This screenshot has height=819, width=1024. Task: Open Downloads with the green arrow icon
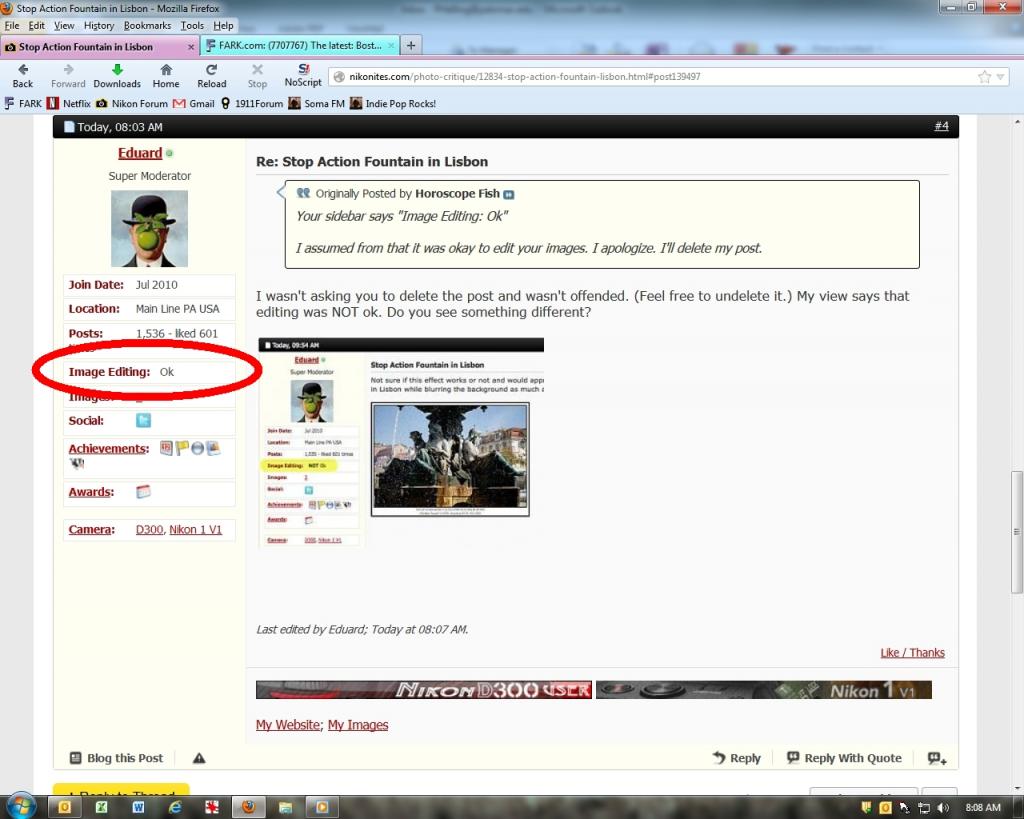click(117, 71)
